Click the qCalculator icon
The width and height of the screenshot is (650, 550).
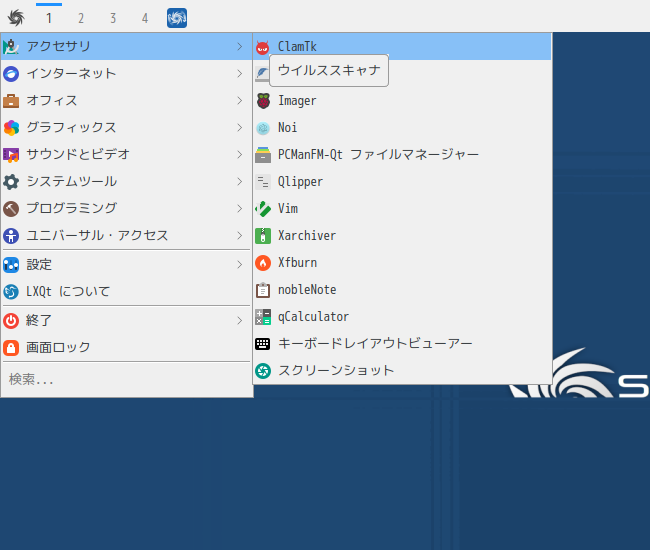pyautogui.click(x=263, y=317)
